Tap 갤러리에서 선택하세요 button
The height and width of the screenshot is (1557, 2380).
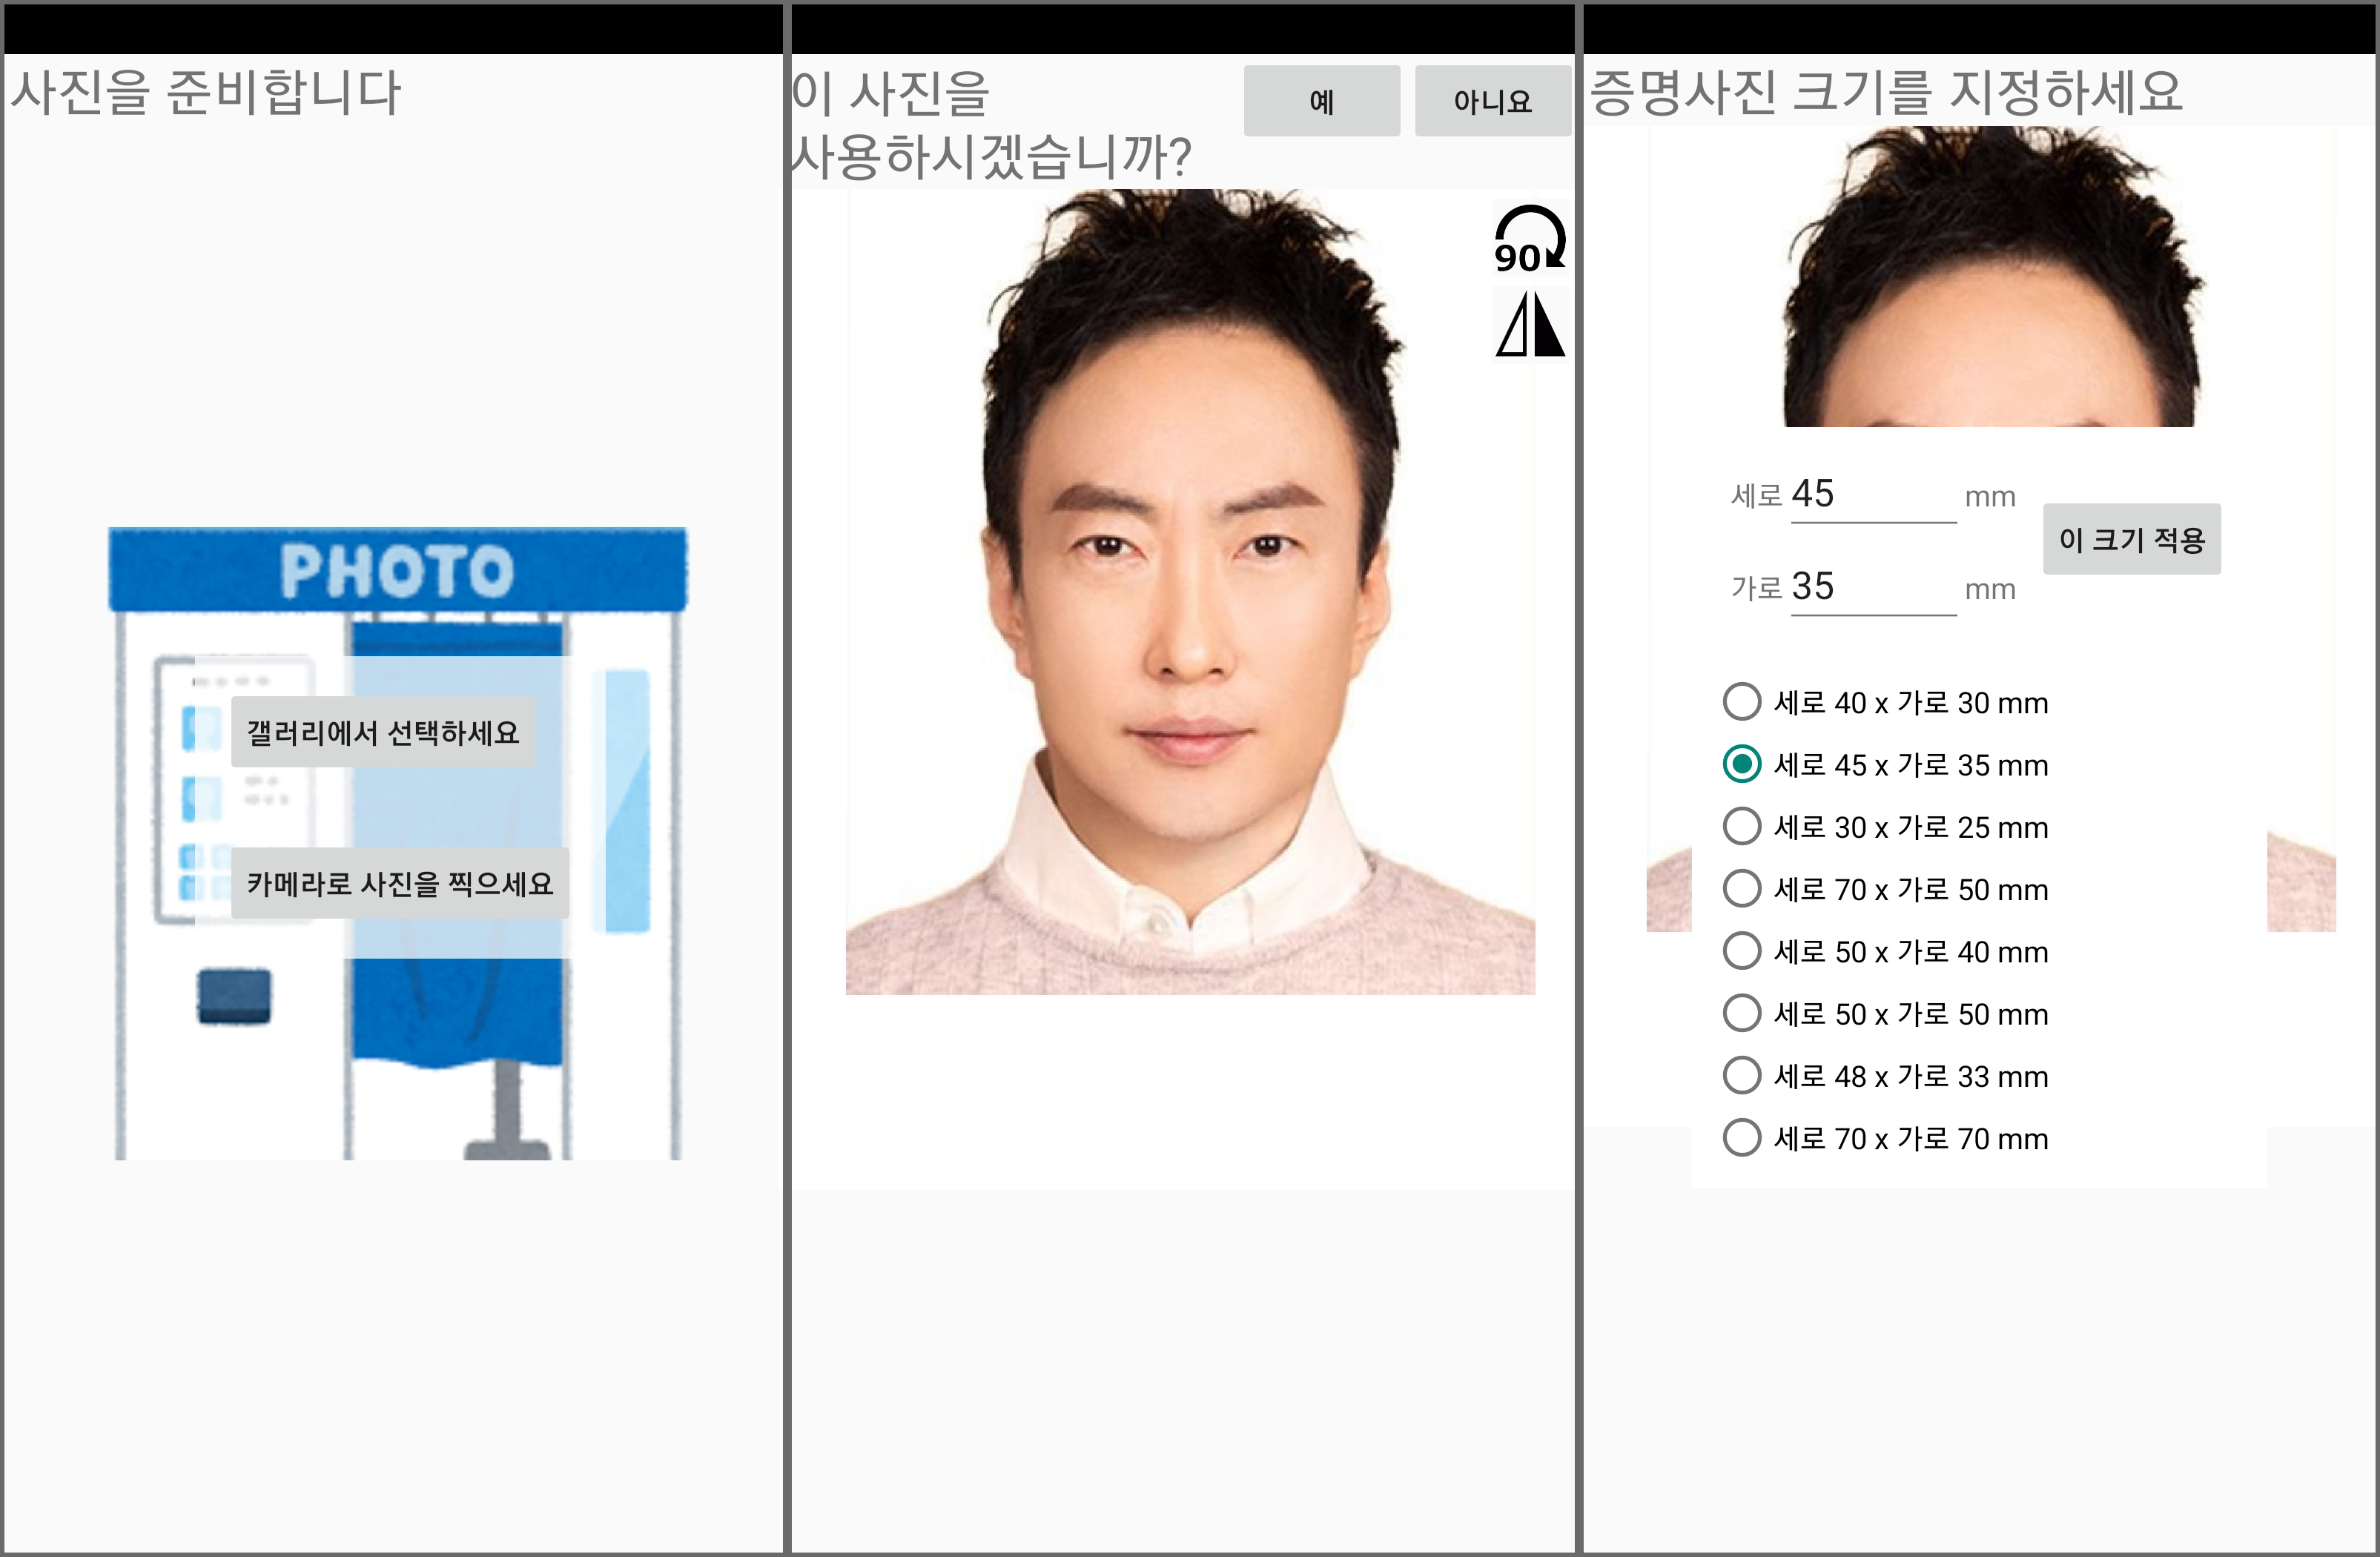pos(383,732)
